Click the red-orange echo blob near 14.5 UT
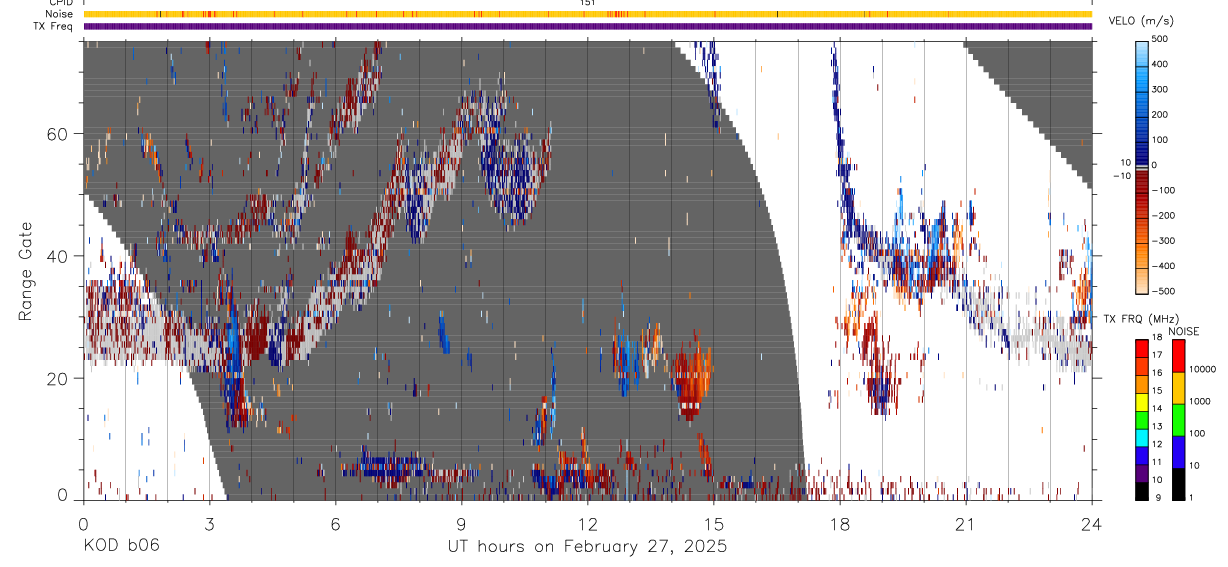This screenshot has width=1228, height=567. [x=692, y=382]
